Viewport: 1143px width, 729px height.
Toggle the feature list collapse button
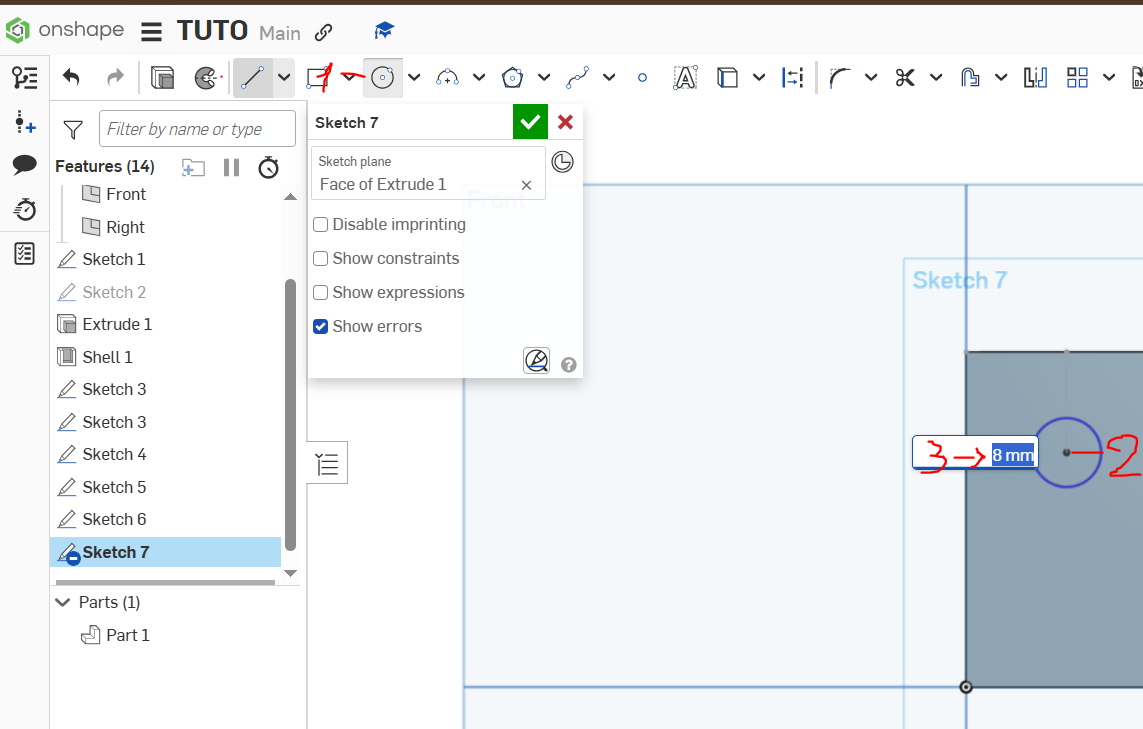[327, 463]
